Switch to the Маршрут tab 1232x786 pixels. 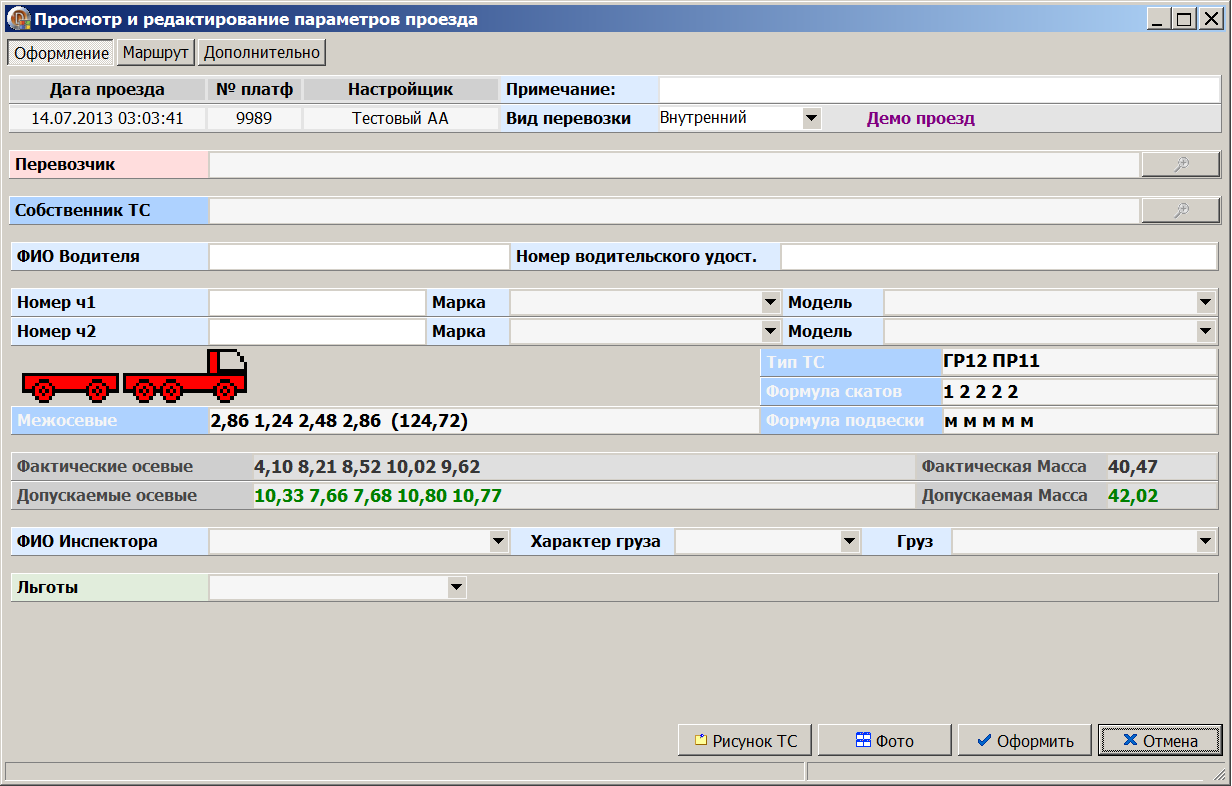click(155, 53)
